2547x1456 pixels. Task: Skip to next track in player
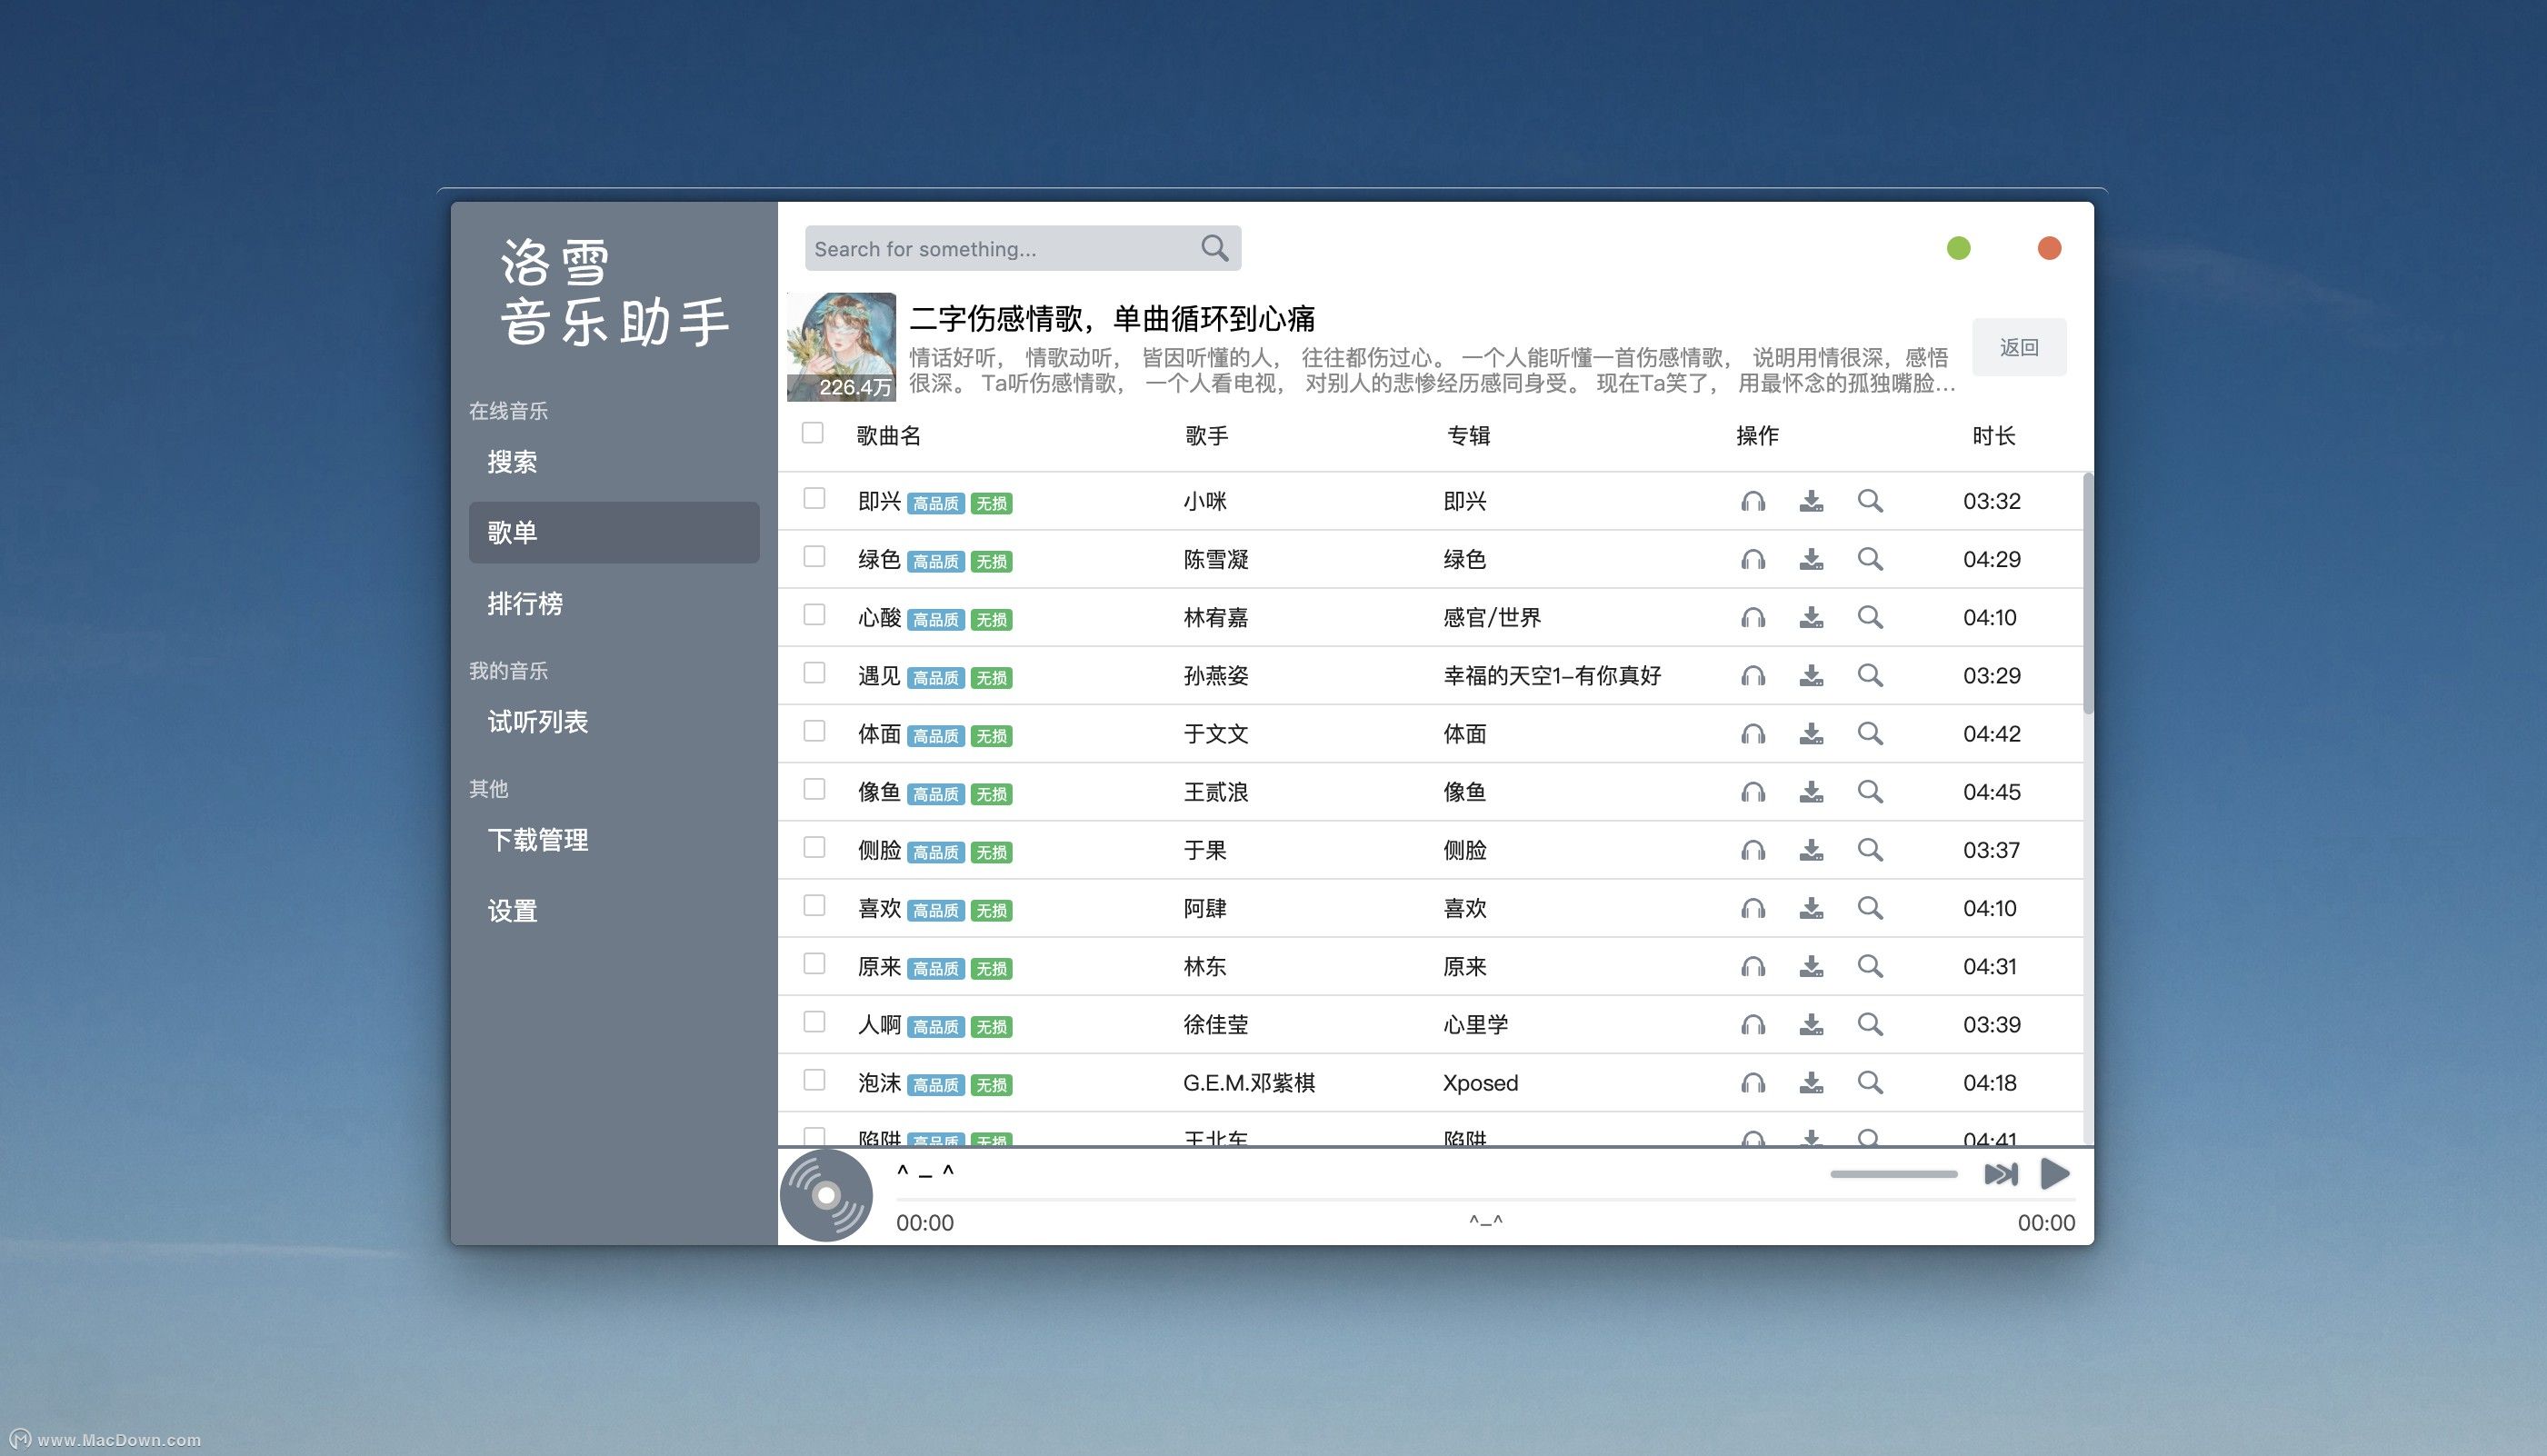[x=2000, y=1174]
